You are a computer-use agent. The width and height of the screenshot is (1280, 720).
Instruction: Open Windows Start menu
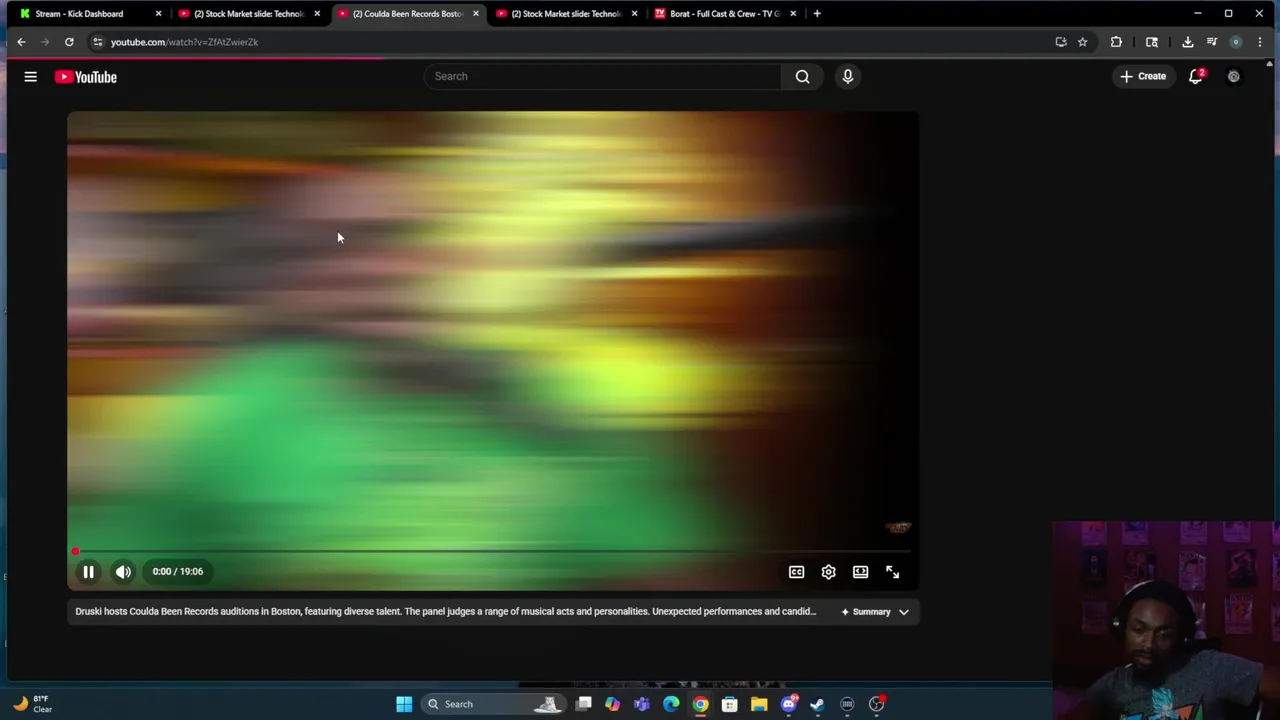(404, 704)
